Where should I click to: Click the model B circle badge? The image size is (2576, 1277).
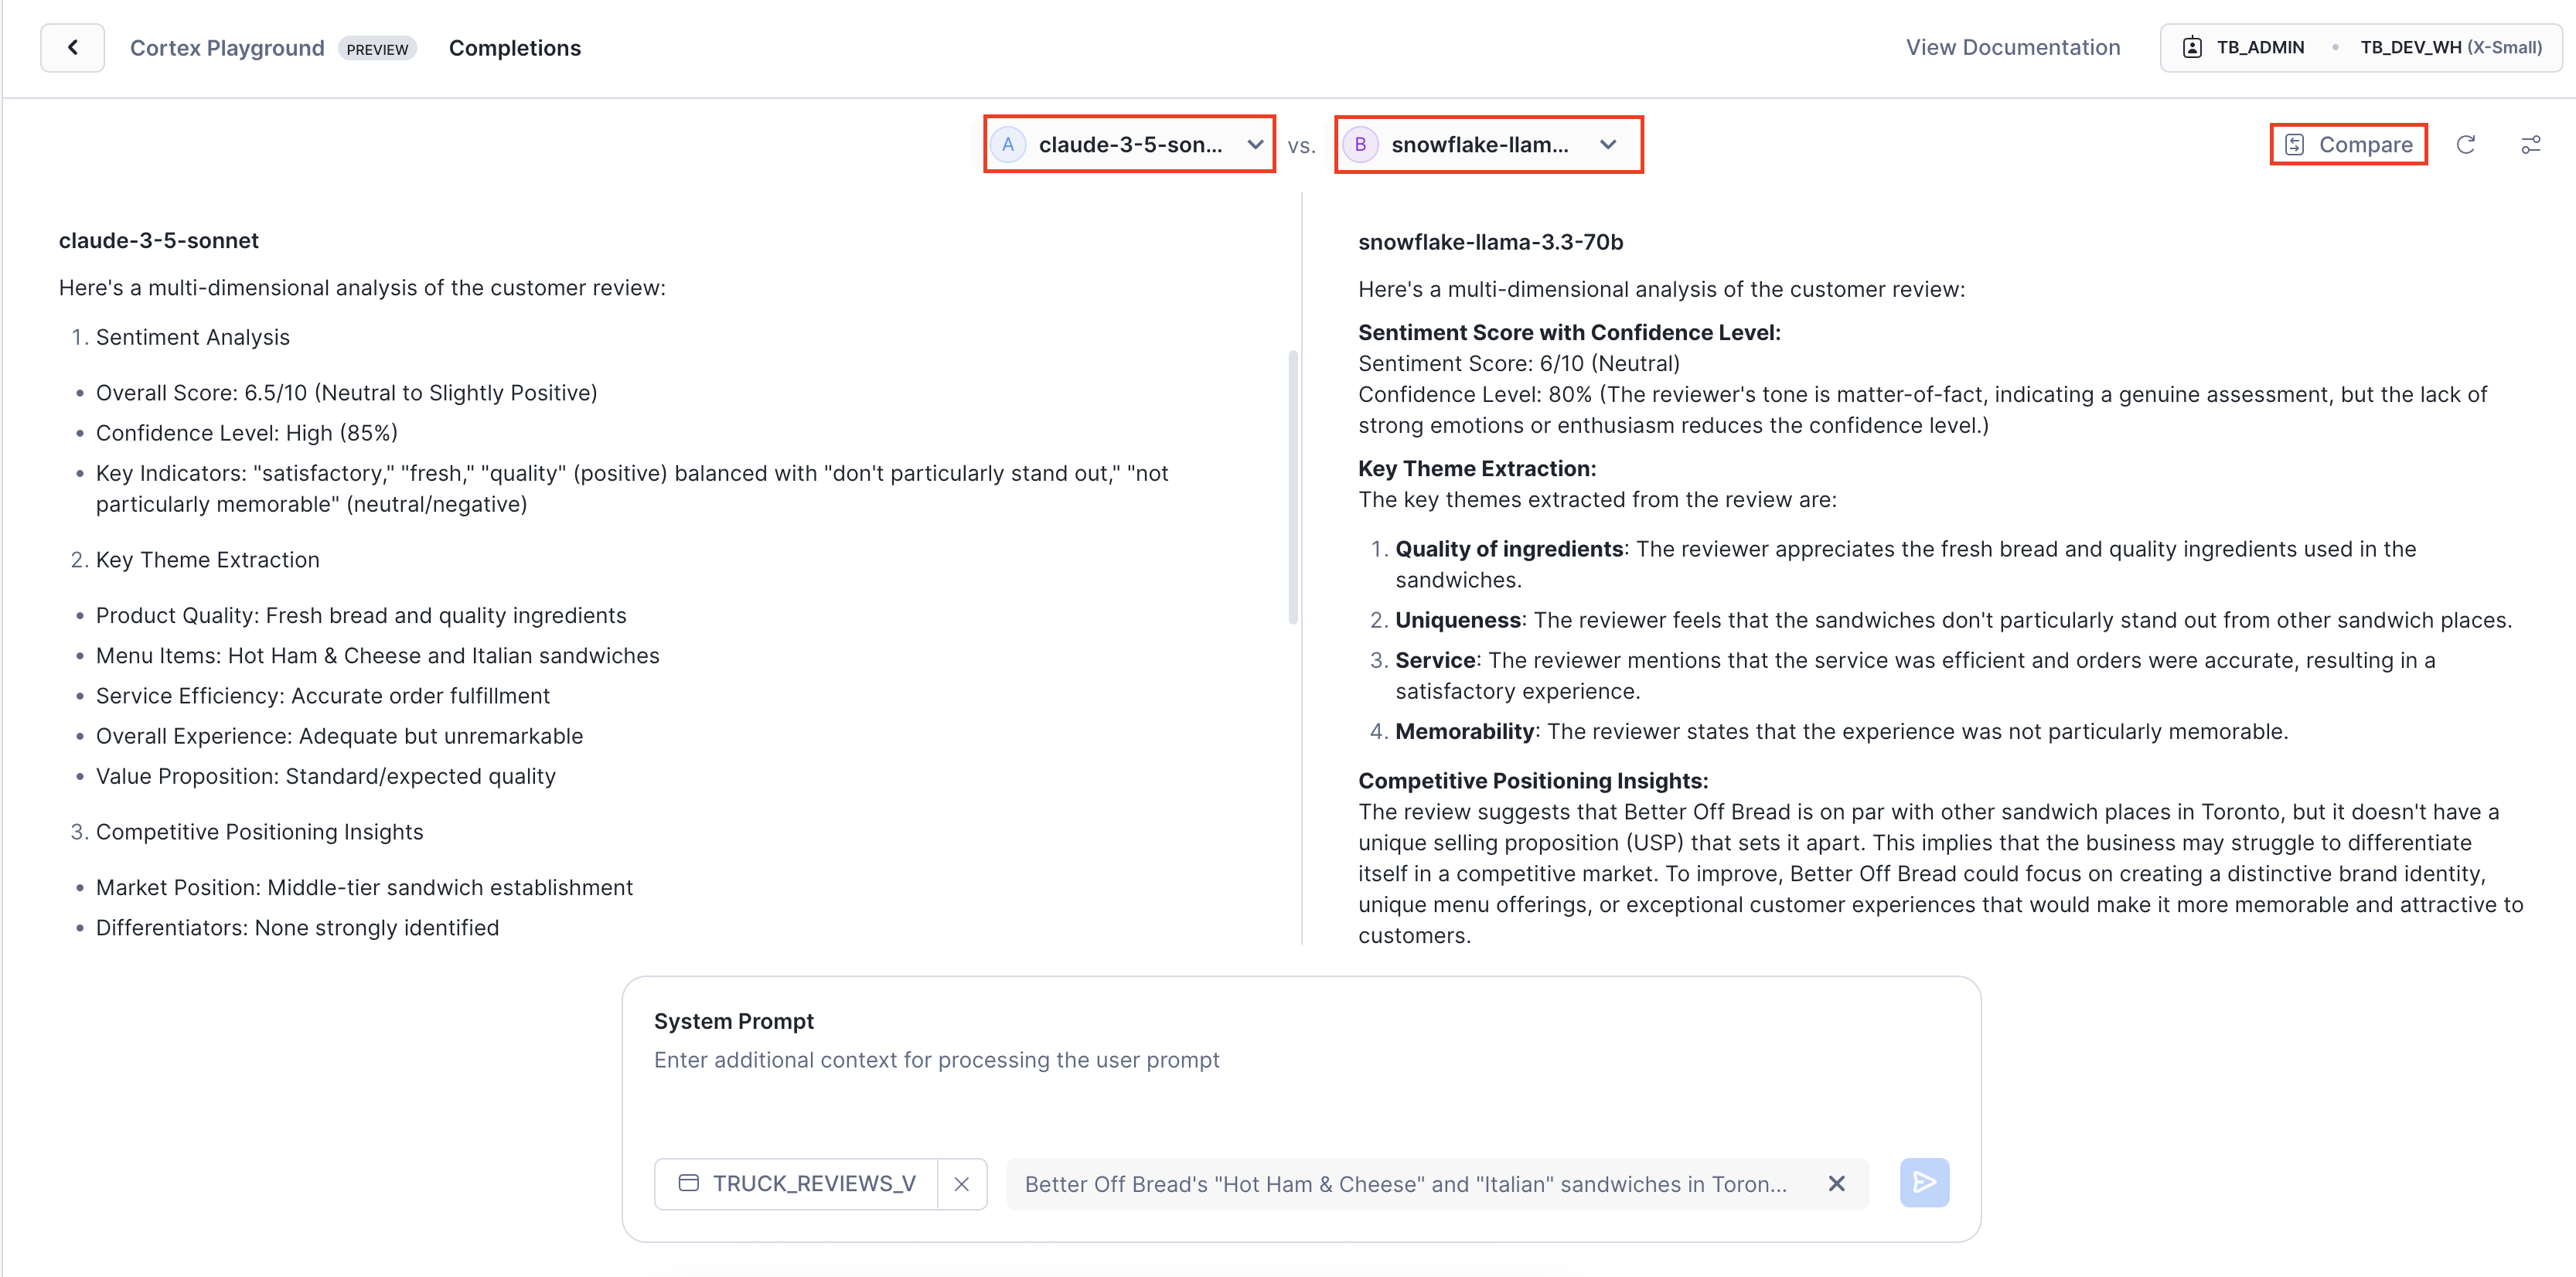pos(1361,144)
